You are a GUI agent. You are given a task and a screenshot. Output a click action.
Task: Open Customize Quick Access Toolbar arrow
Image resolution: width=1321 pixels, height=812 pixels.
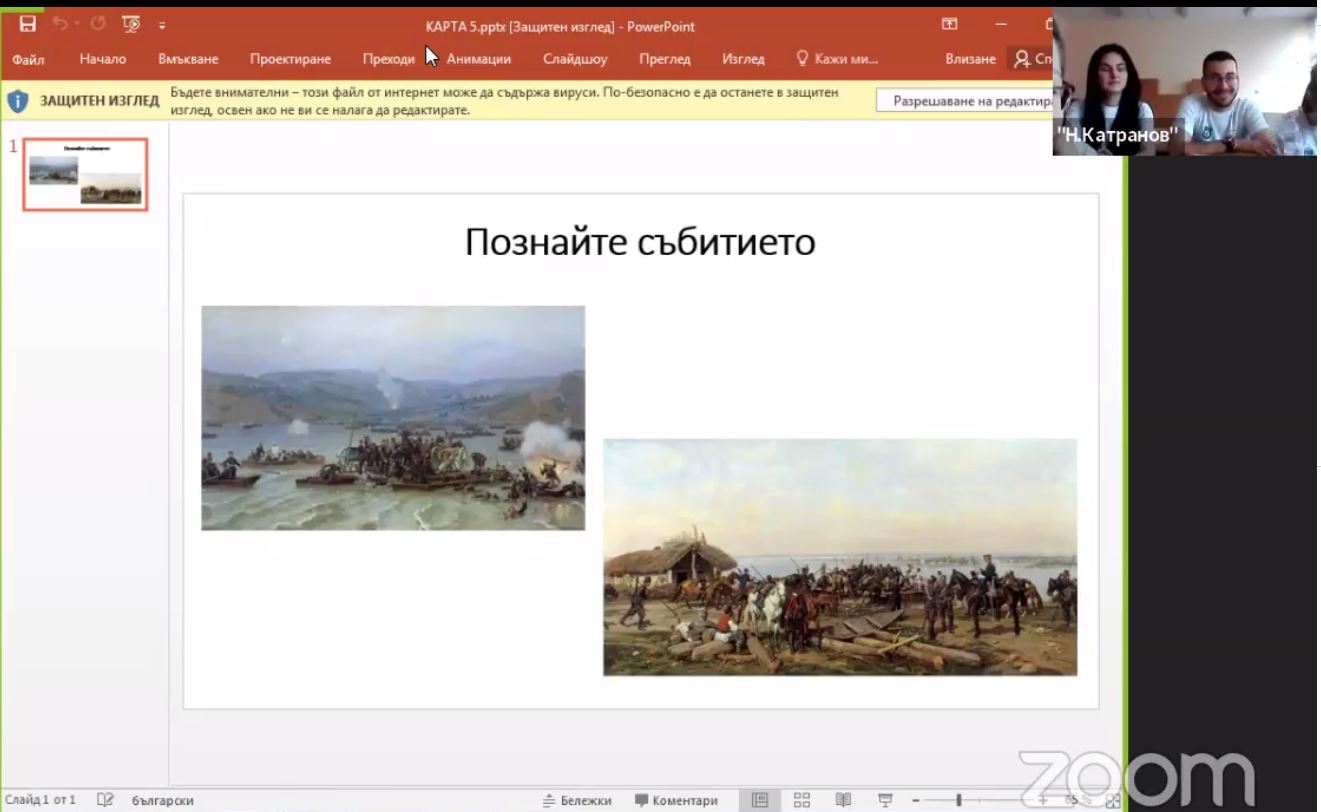163,25
